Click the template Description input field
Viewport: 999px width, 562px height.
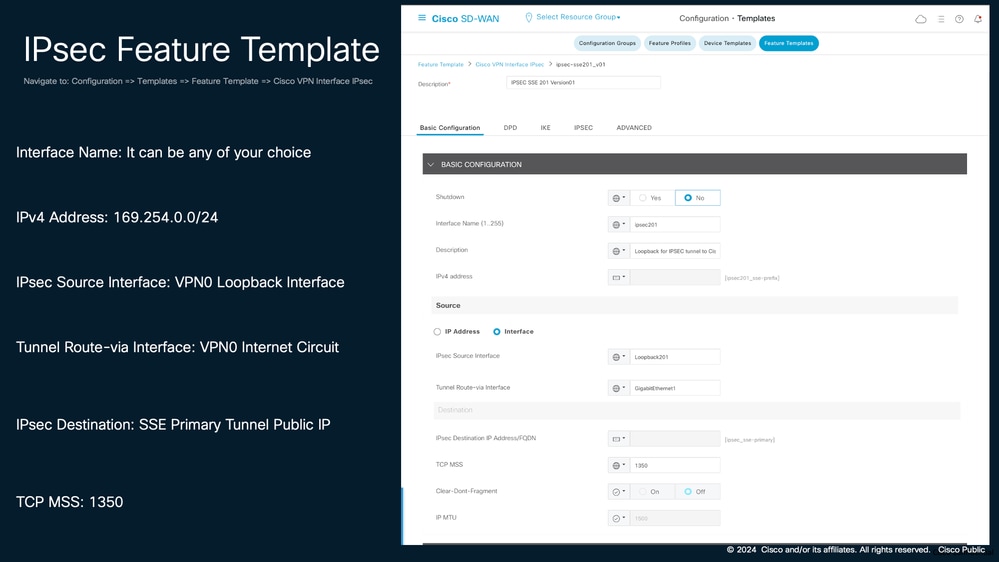click(583, 83)
